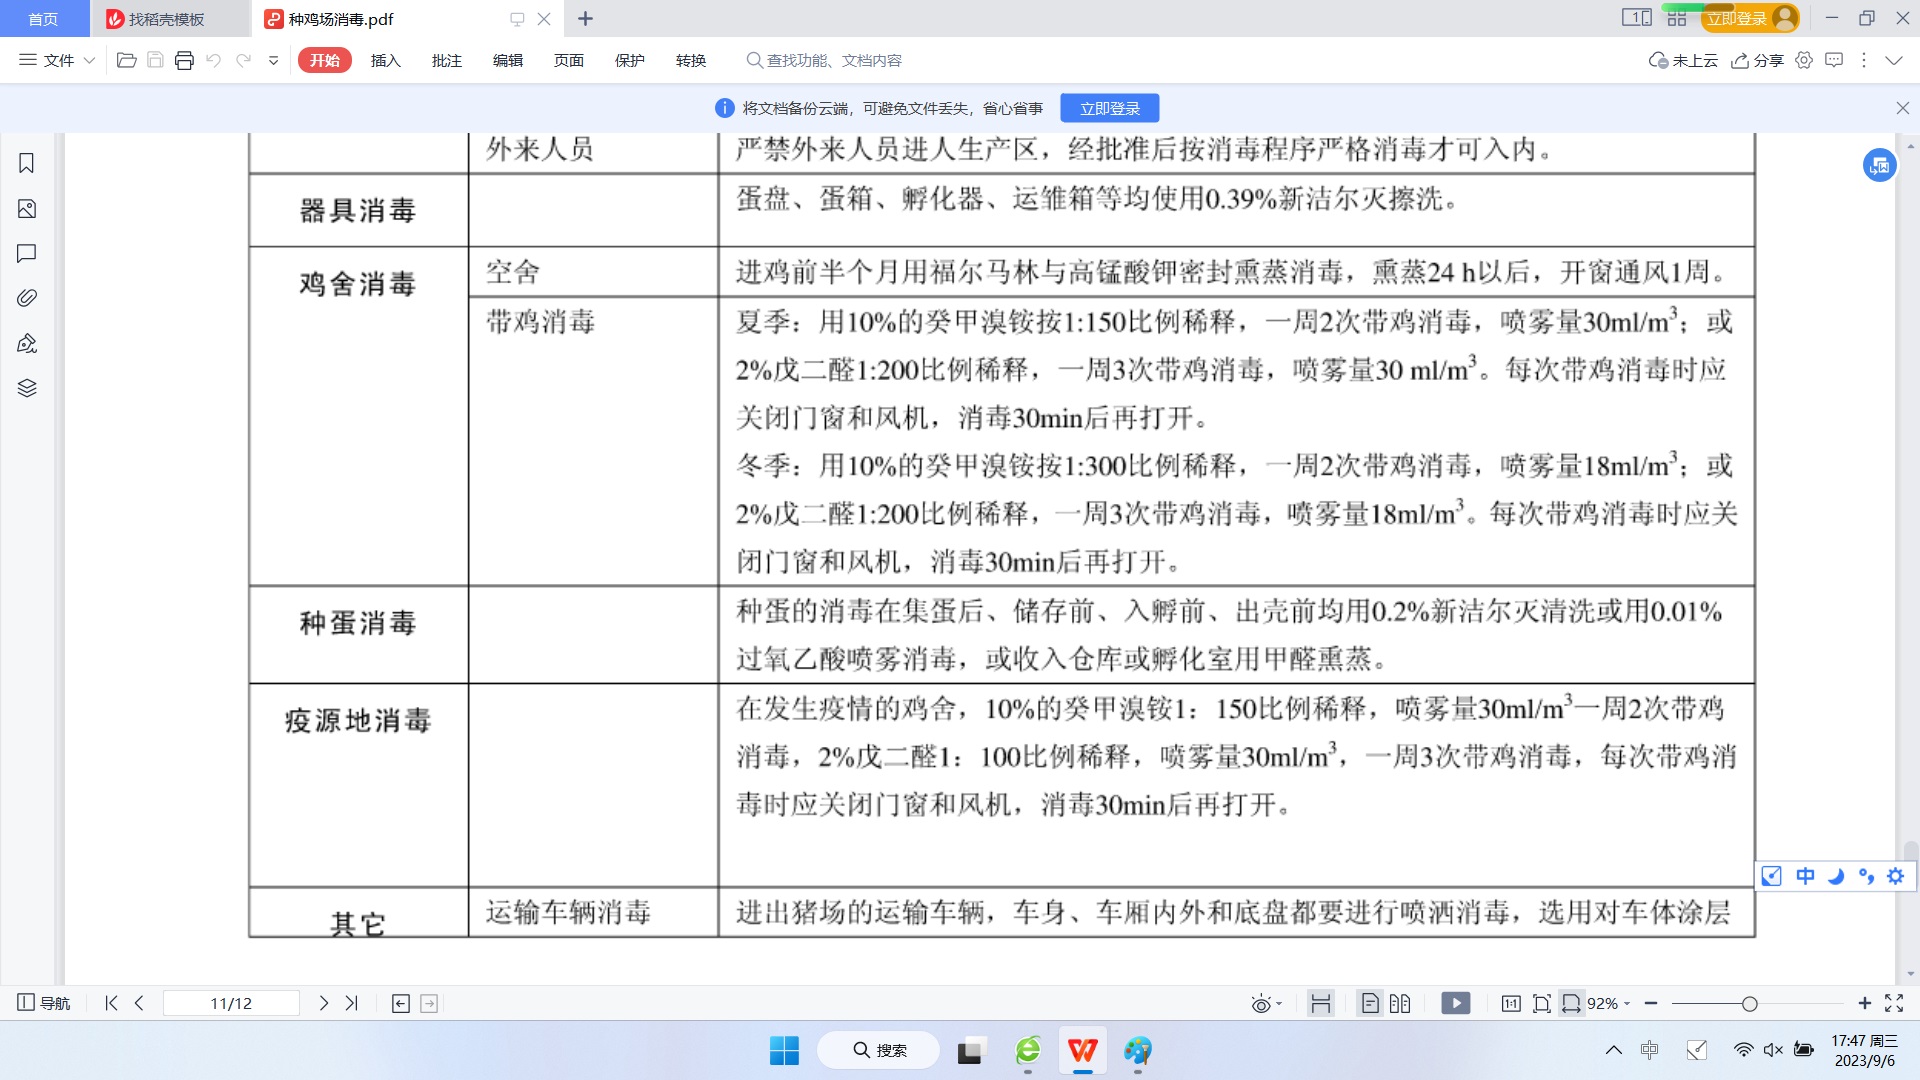Viewport: 1920px width, 1080px height.
Task: Open the layers panel in left sidebar
Action: [x=27, y=388]
